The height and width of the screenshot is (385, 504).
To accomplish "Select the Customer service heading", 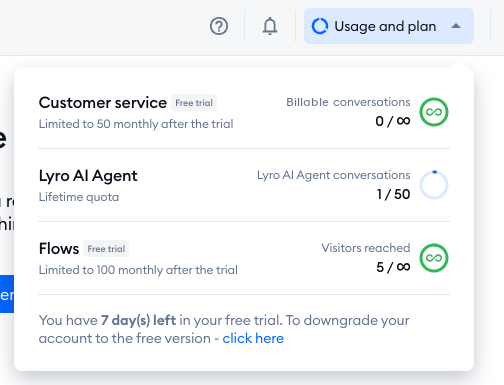I will click(x=103, y=103).
